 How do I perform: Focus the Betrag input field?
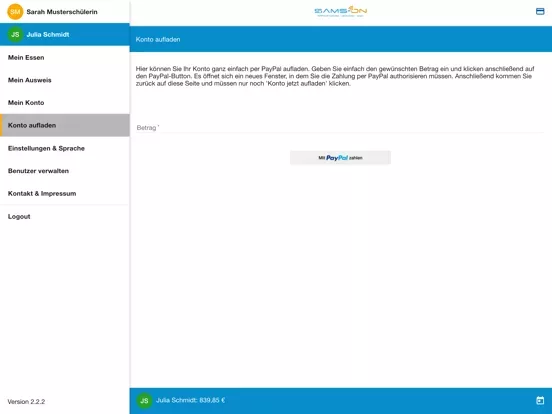pos(340,127)
